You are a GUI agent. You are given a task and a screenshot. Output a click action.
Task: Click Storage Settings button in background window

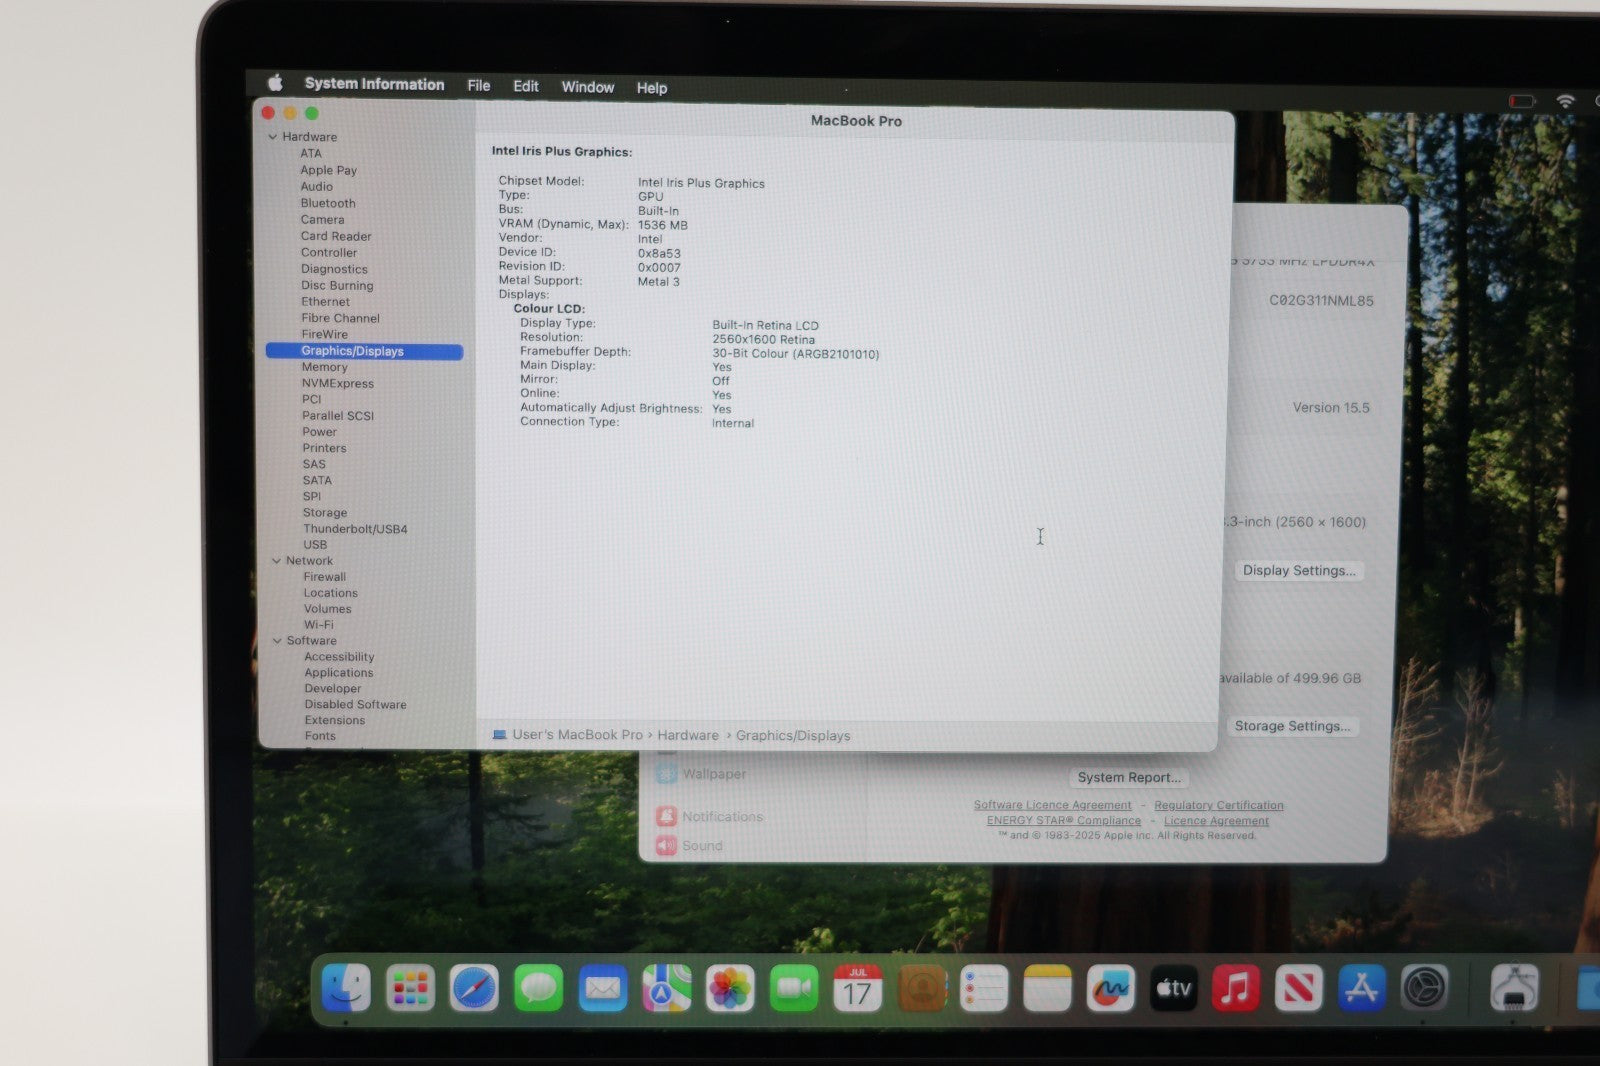pos(1292,726)
